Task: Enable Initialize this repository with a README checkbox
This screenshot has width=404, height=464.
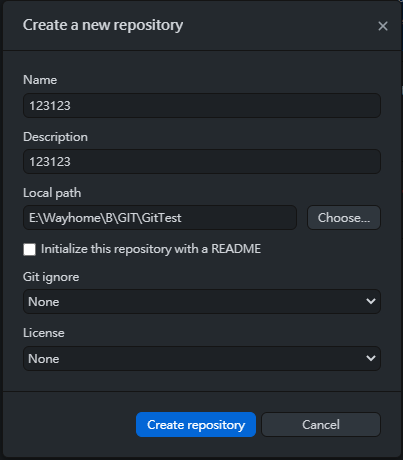Action: tap(29, 249)
